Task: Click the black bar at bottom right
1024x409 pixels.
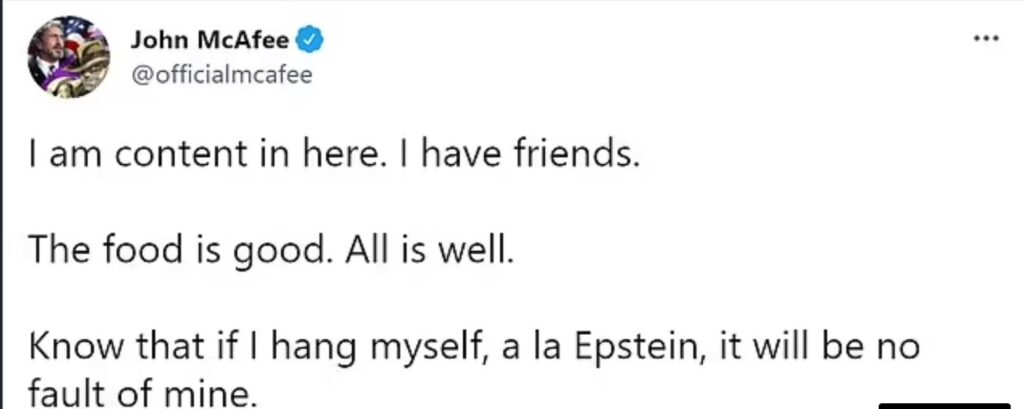Action: pyautogui.click(x=944, y=406)
